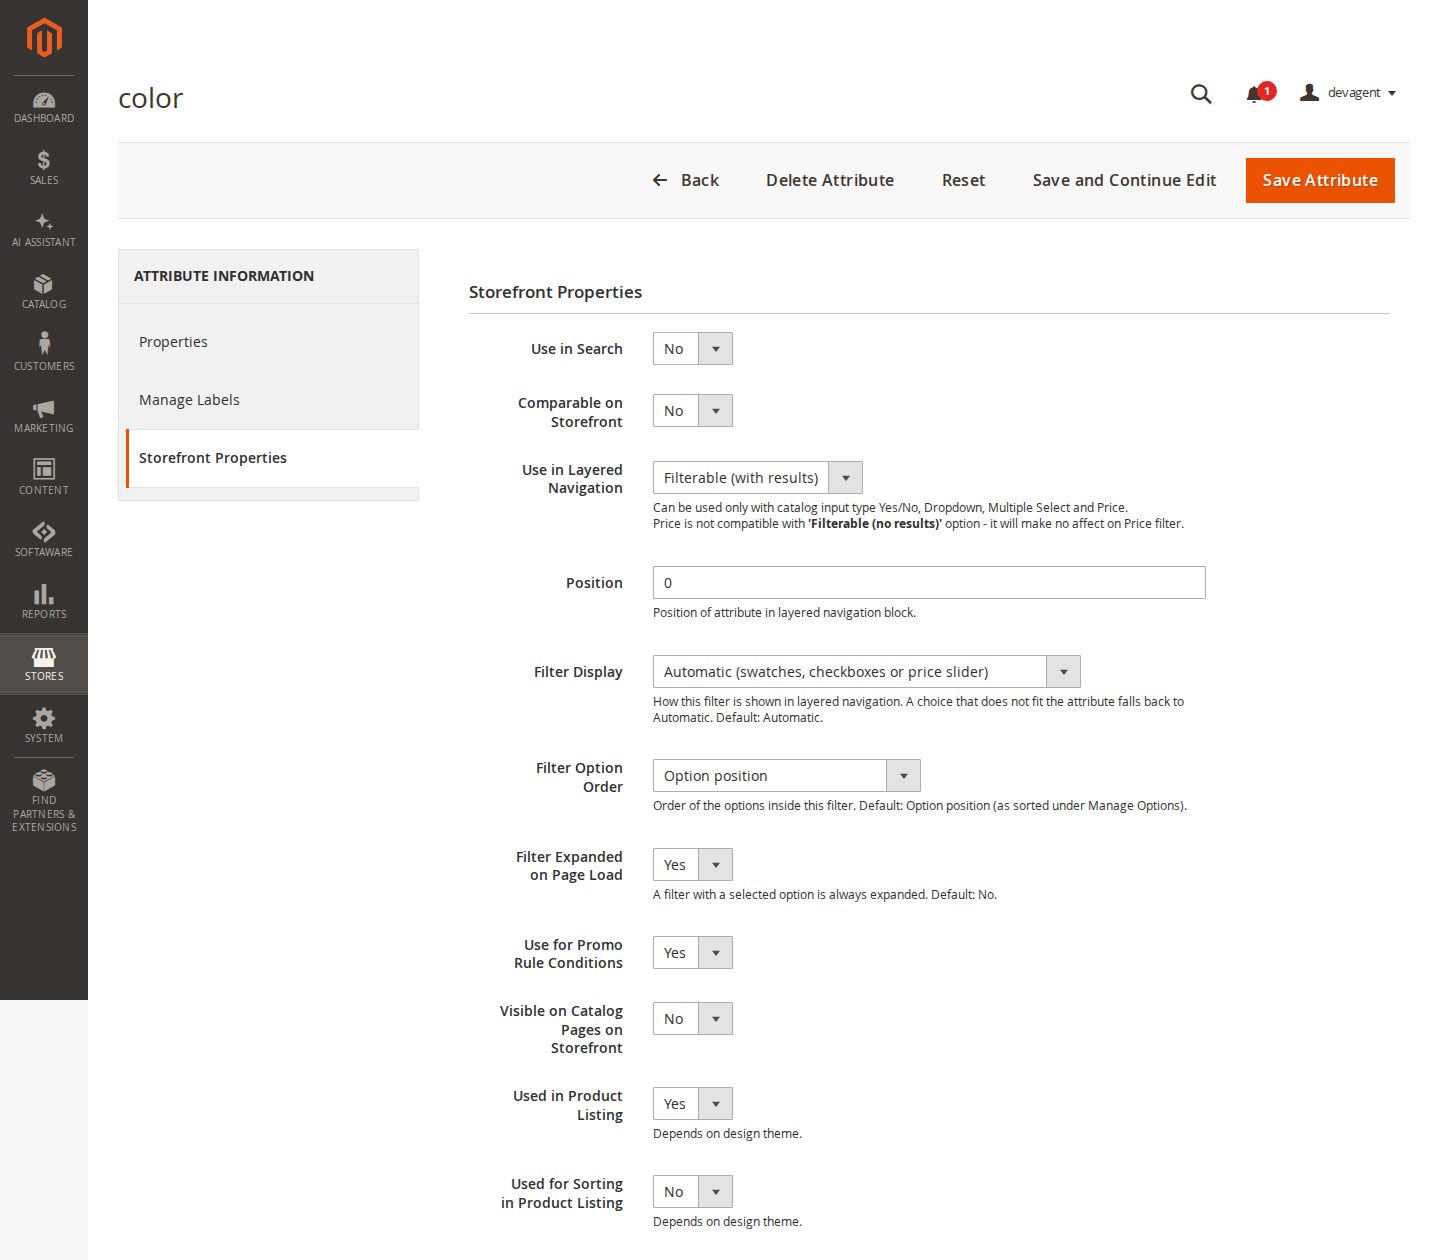The width and height of the screenshot is (1440, 1260).
Task: Open the Filter Option Order dropdown
Action: point(787,776)
